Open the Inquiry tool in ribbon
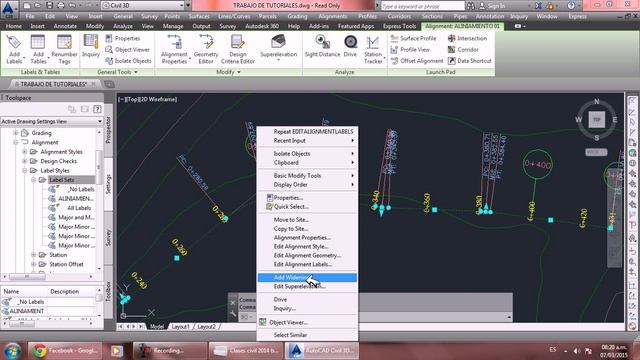This screenshot has width=640, height=360. [91, 46]
